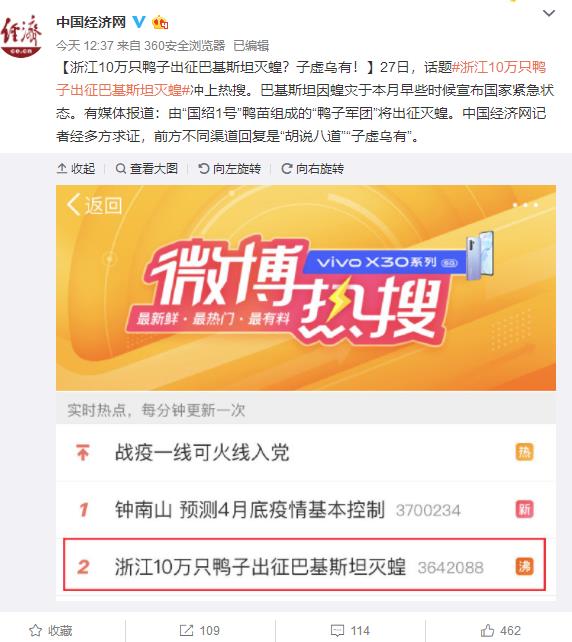Click three-dot menu in hot search banner
This screenshot has width=572, height=642.
525,205
